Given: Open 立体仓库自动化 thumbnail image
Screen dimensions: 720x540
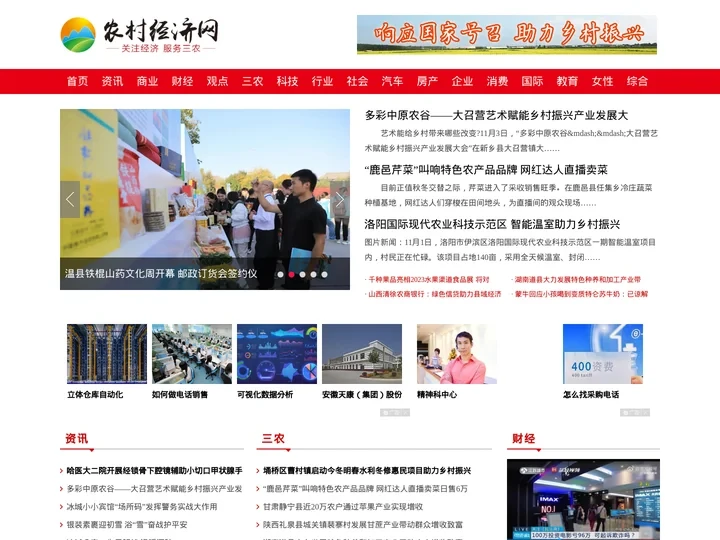Looking at the screenshot, I should [107, 354].
